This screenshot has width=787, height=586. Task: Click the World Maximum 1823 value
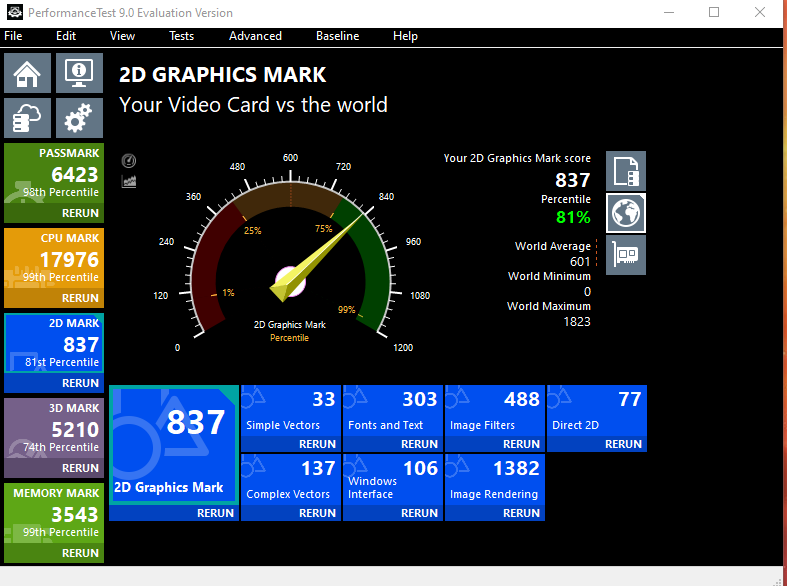577,322
